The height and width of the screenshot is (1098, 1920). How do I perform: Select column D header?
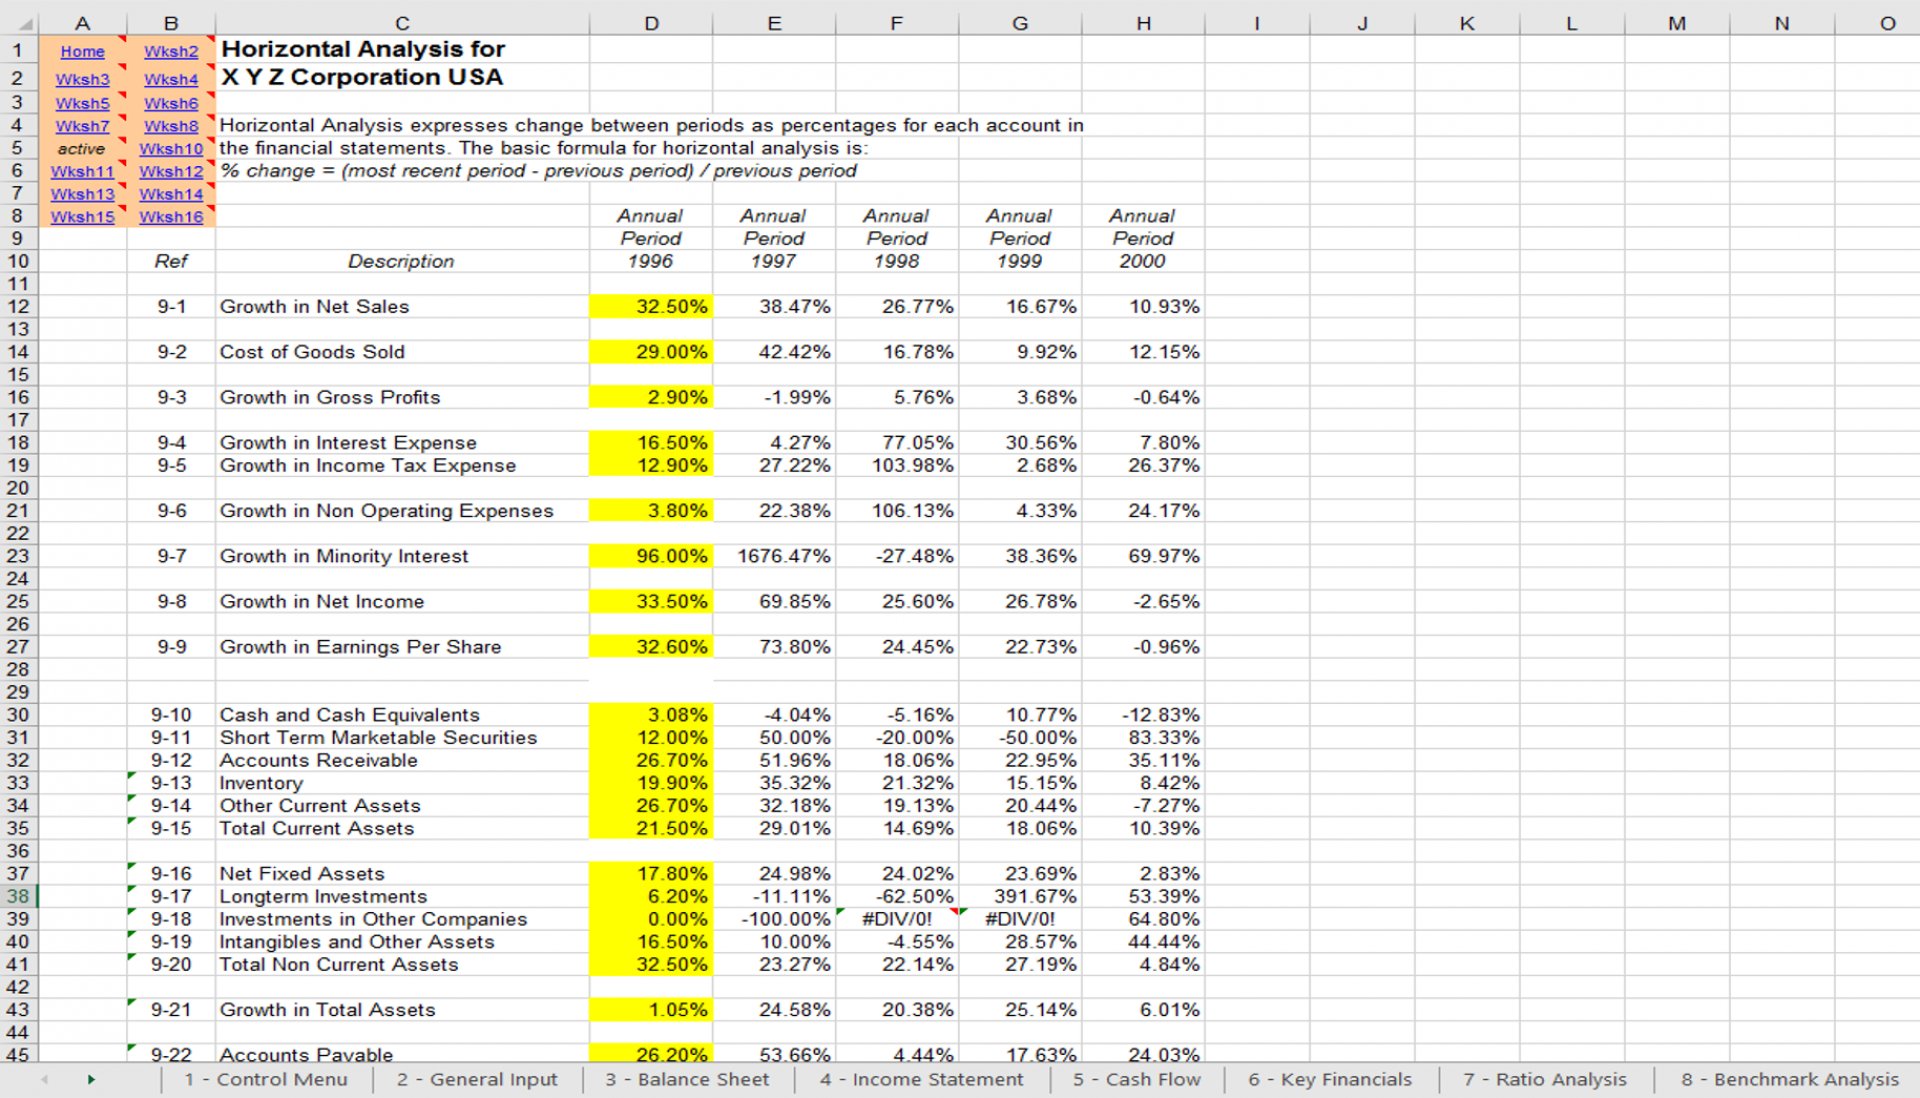pos(651,23)
